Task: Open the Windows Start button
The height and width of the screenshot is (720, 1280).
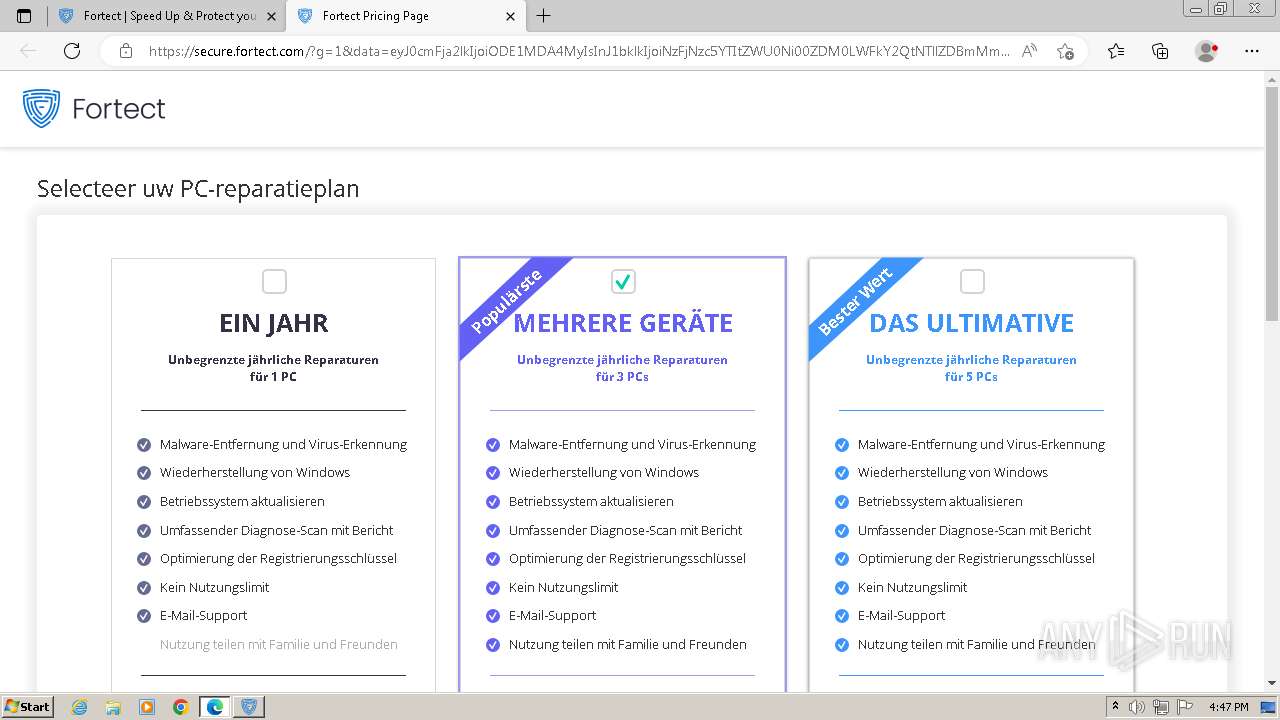Action: point(28,706)
